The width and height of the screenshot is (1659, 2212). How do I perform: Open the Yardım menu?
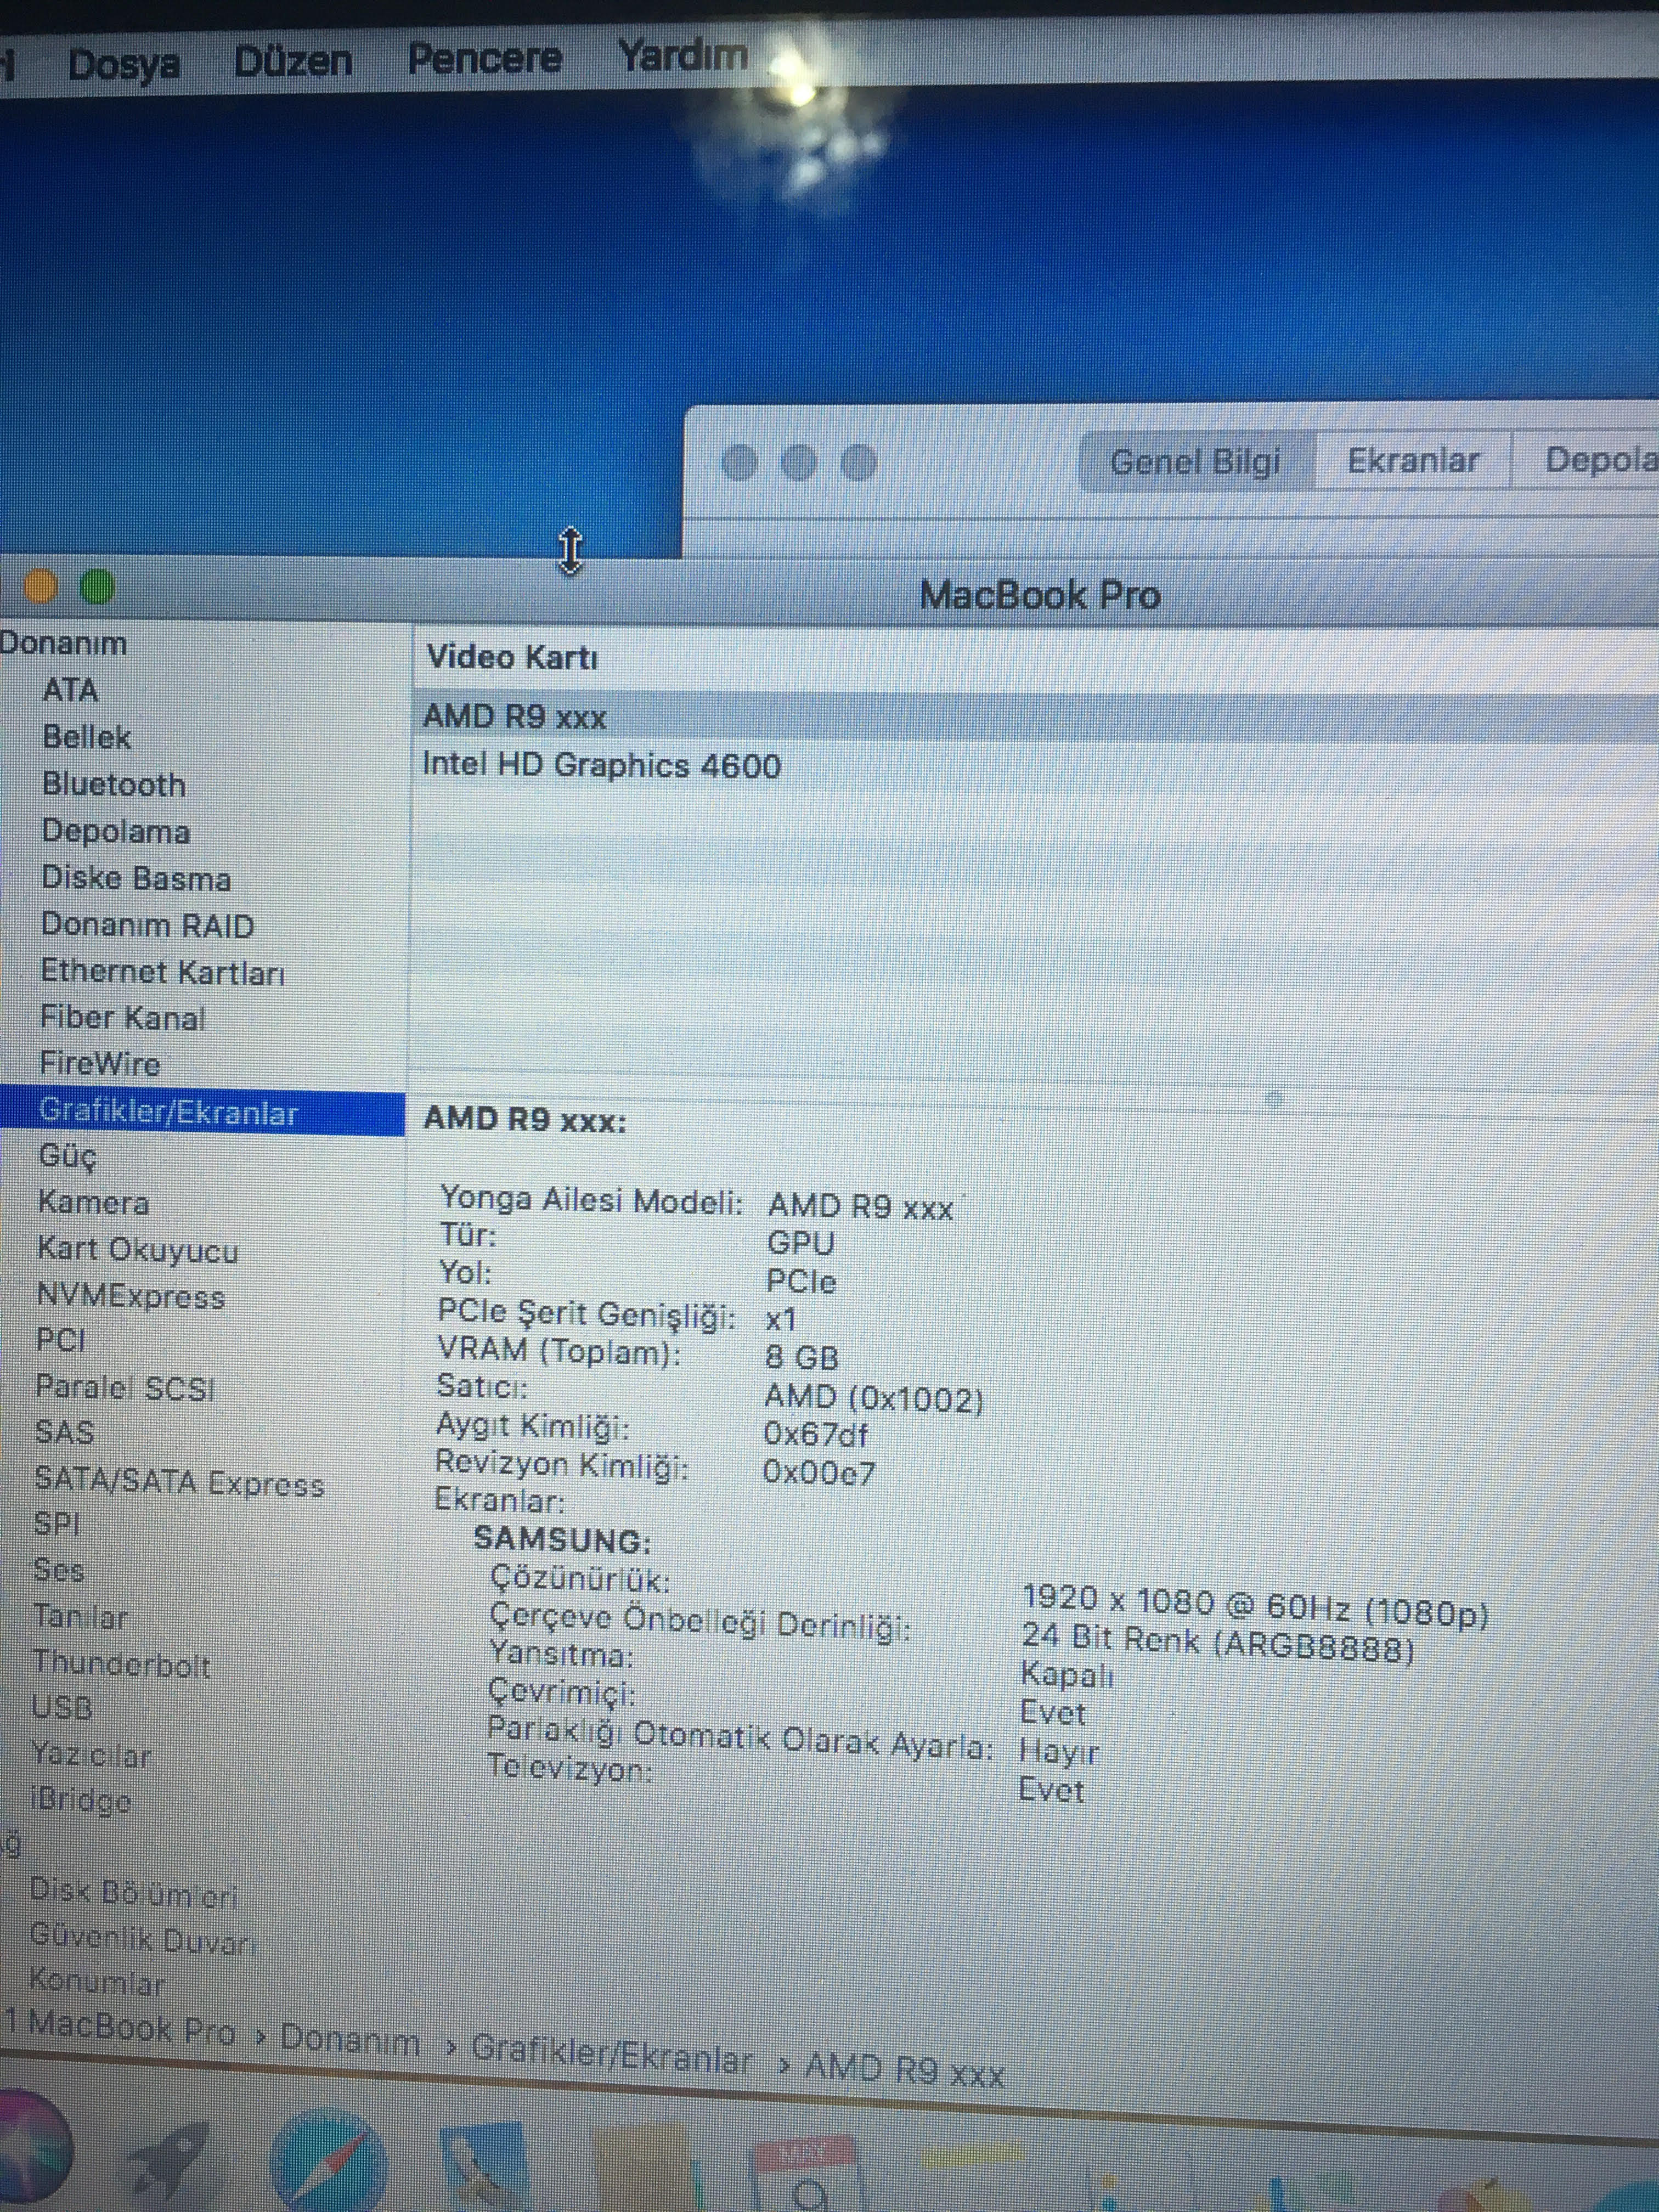click(x=682, y=55)
